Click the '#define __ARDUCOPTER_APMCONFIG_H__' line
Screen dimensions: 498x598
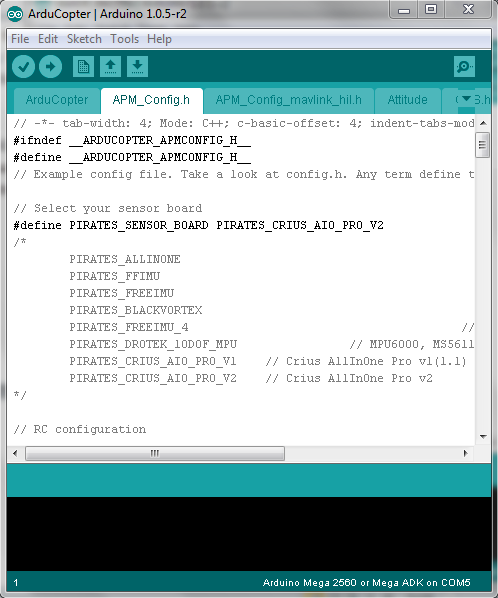132,157
